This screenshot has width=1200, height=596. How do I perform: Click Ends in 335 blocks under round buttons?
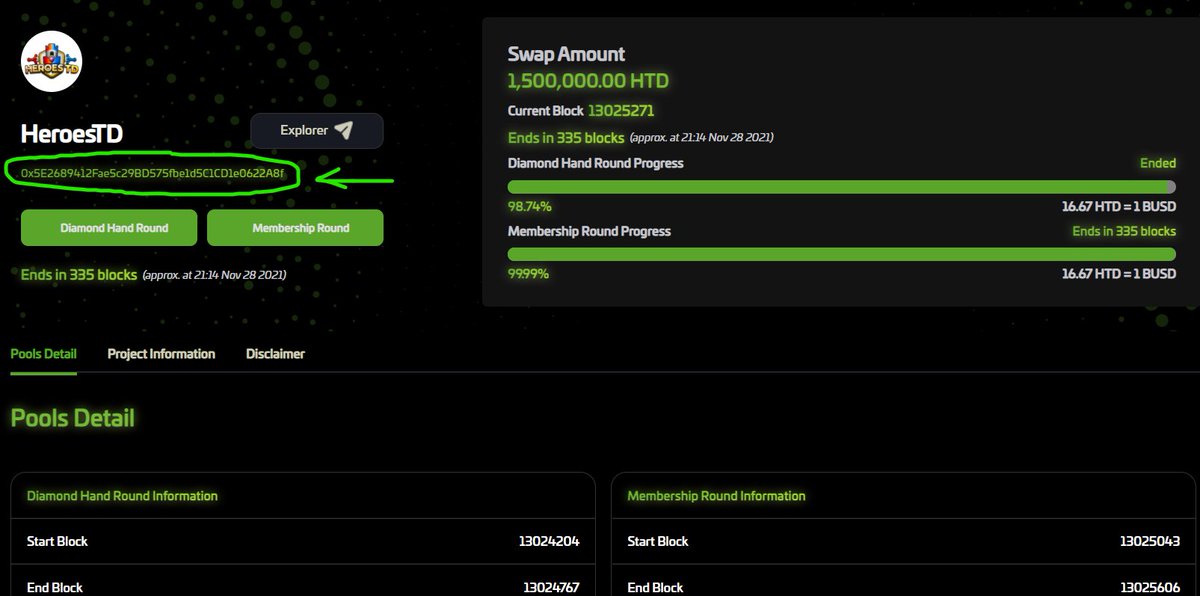[79, 274]
